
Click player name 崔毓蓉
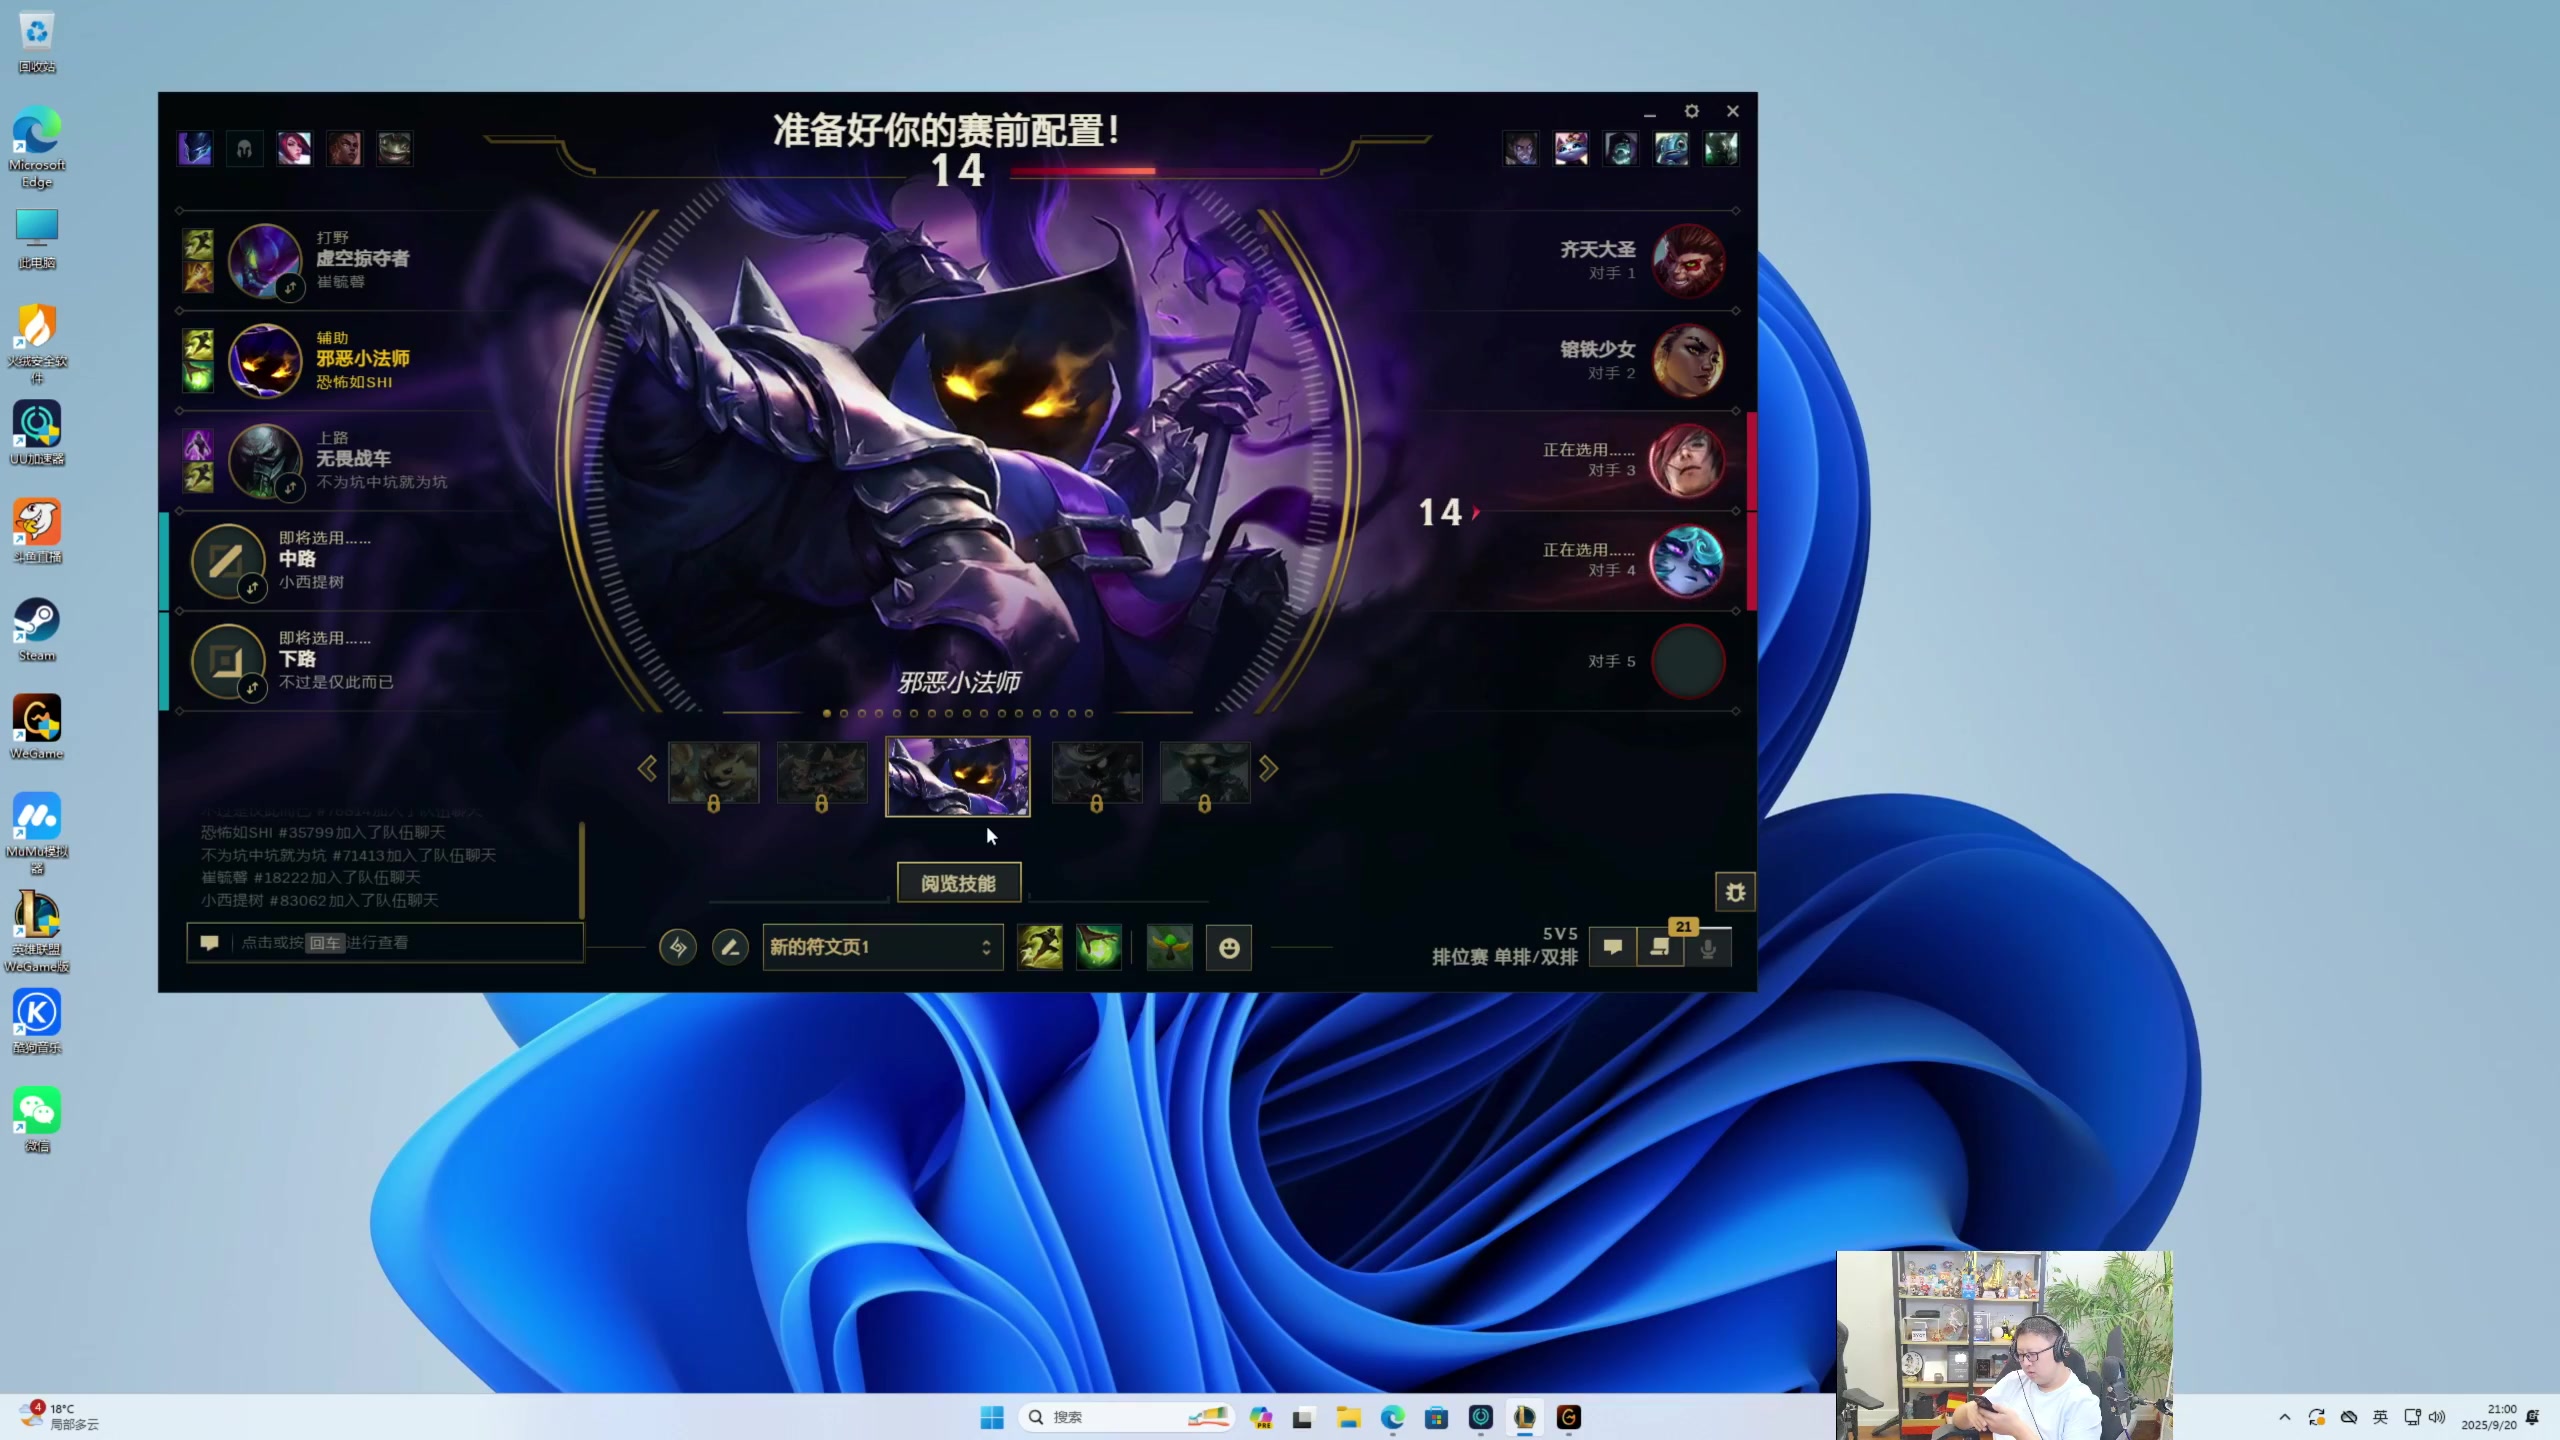tap(341, 282)
